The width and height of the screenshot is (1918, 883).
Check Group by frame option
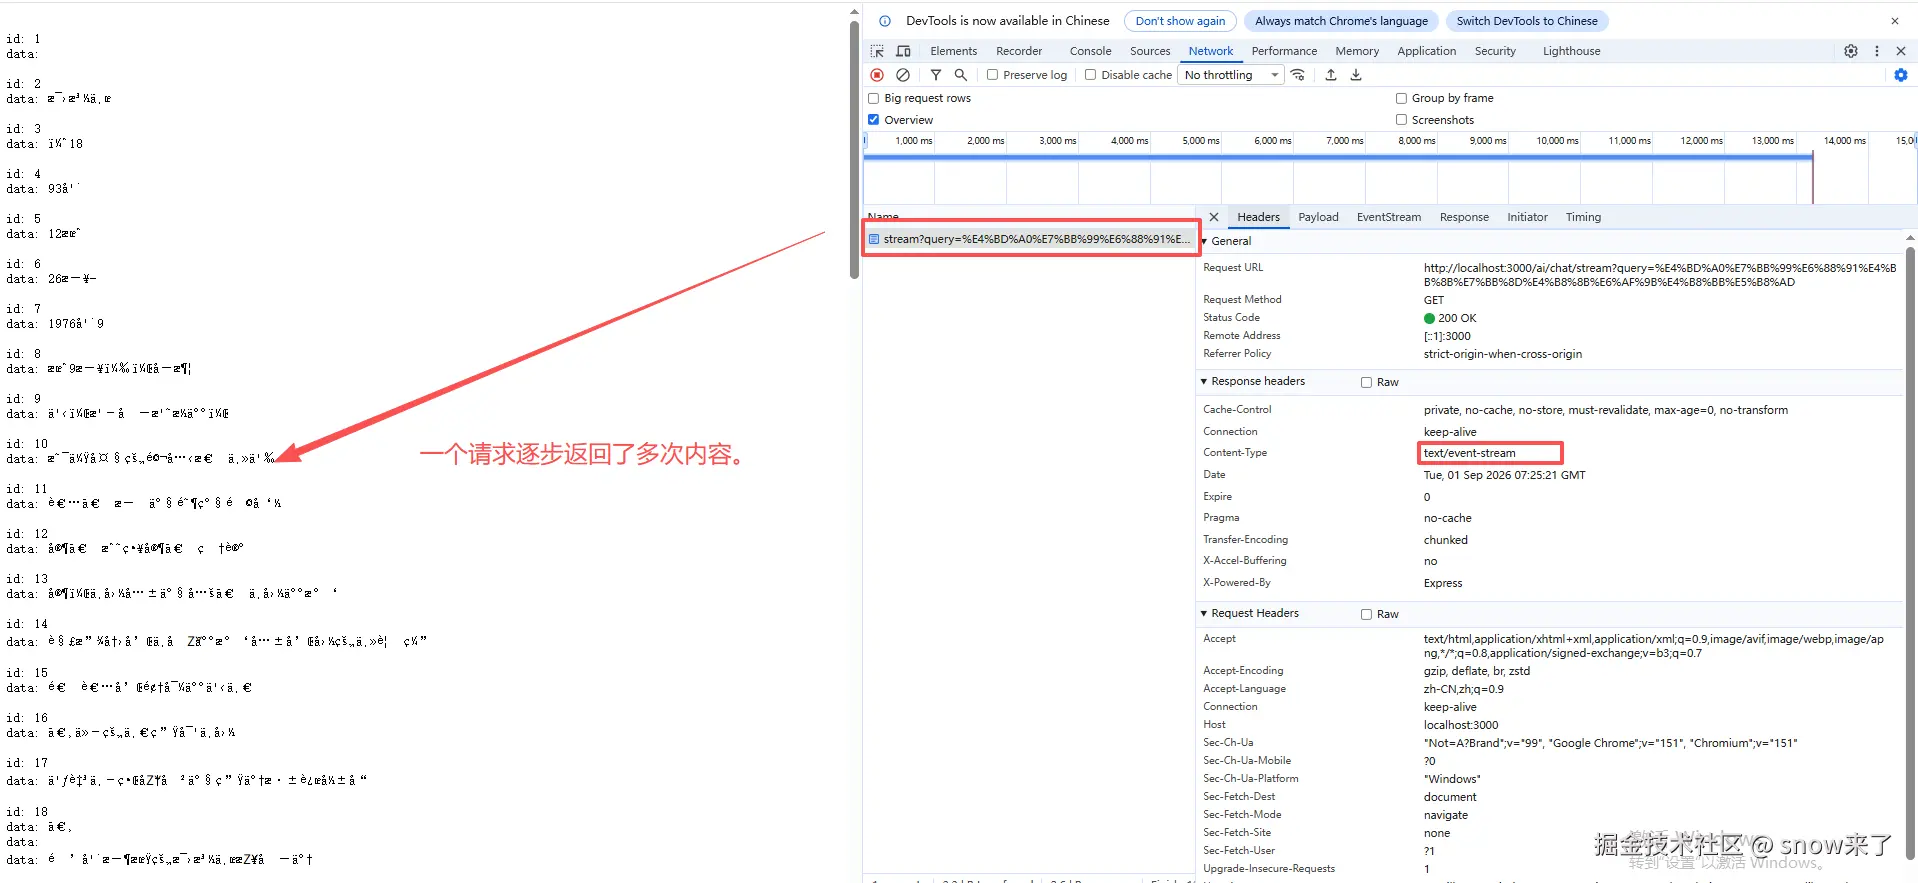click(1402, 98)
